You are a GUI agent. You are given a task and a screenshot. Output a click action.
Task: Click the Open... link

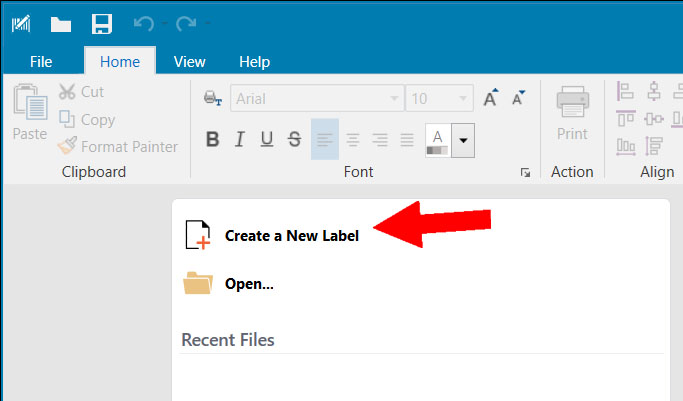249,284
